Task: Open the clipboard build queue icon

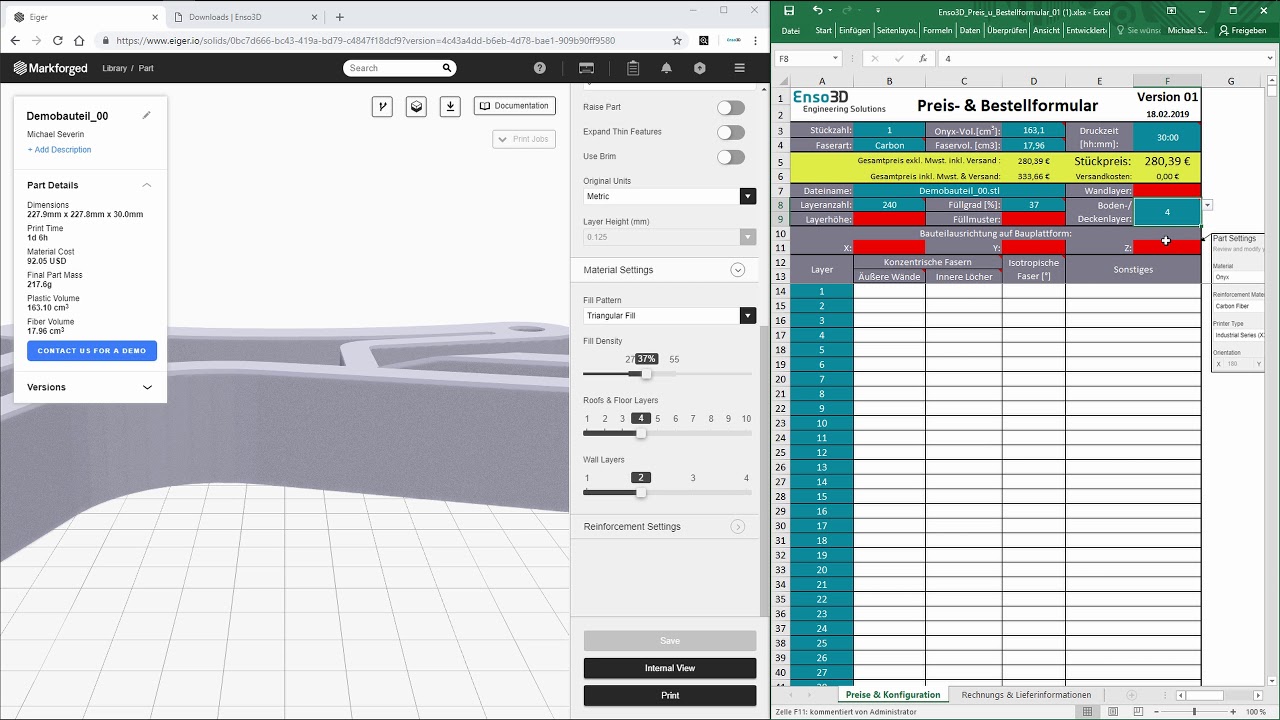Action: click(x=633, y=68)
